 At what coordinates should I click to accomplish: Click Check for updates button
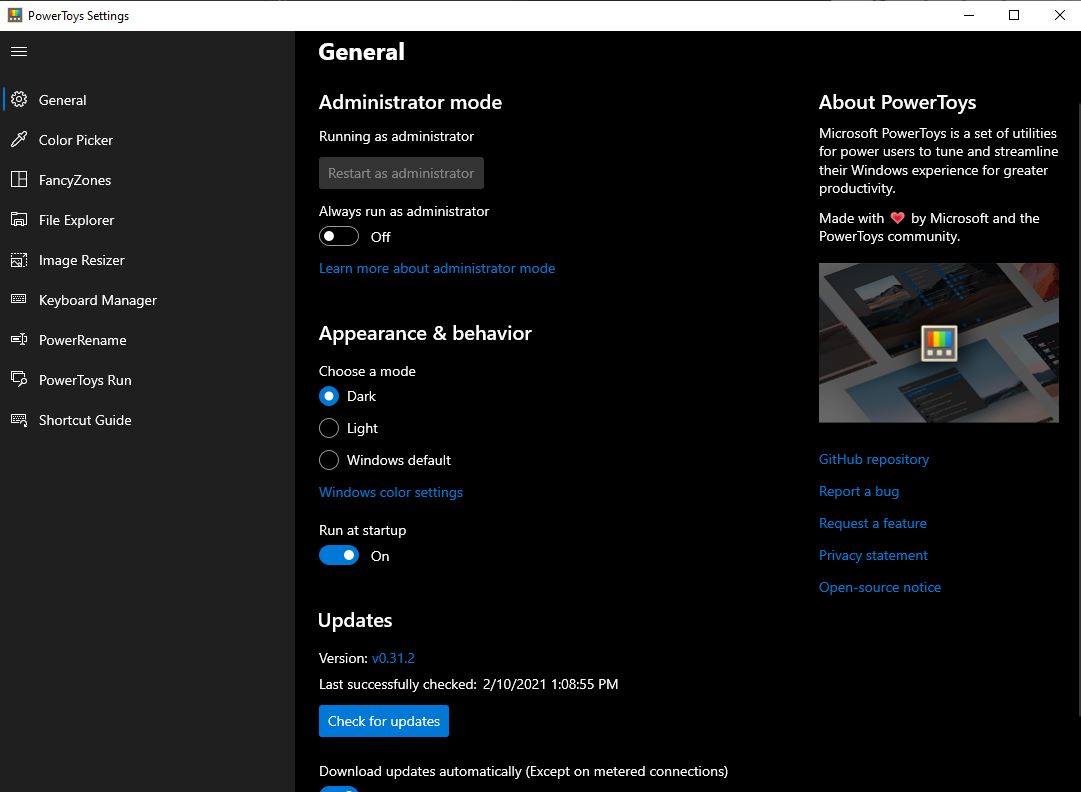(384, 721)
